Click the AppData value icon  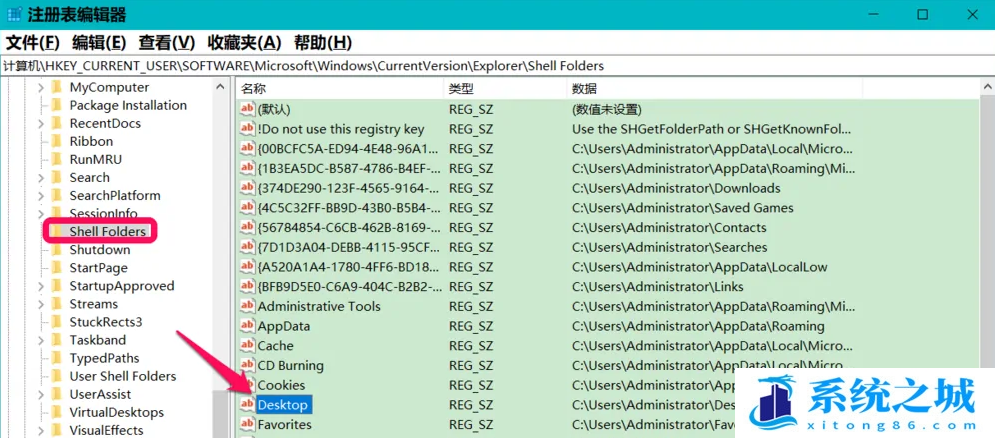coord(247,326)
